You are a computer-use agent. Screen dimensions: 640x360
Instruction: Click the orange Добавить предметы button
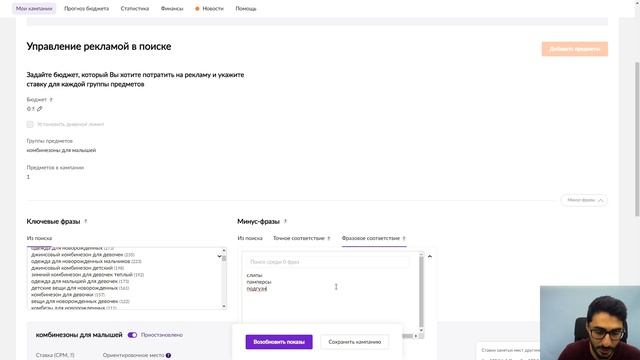[x=575, y=49]
